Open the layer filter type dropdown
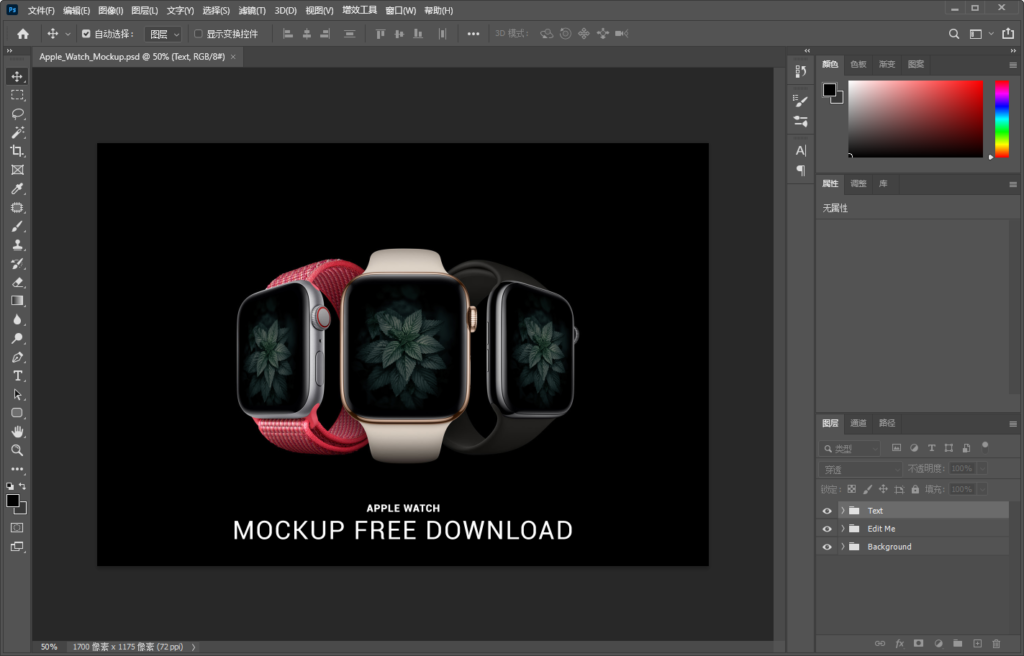 pyautogui.click(x=850, y=448)
